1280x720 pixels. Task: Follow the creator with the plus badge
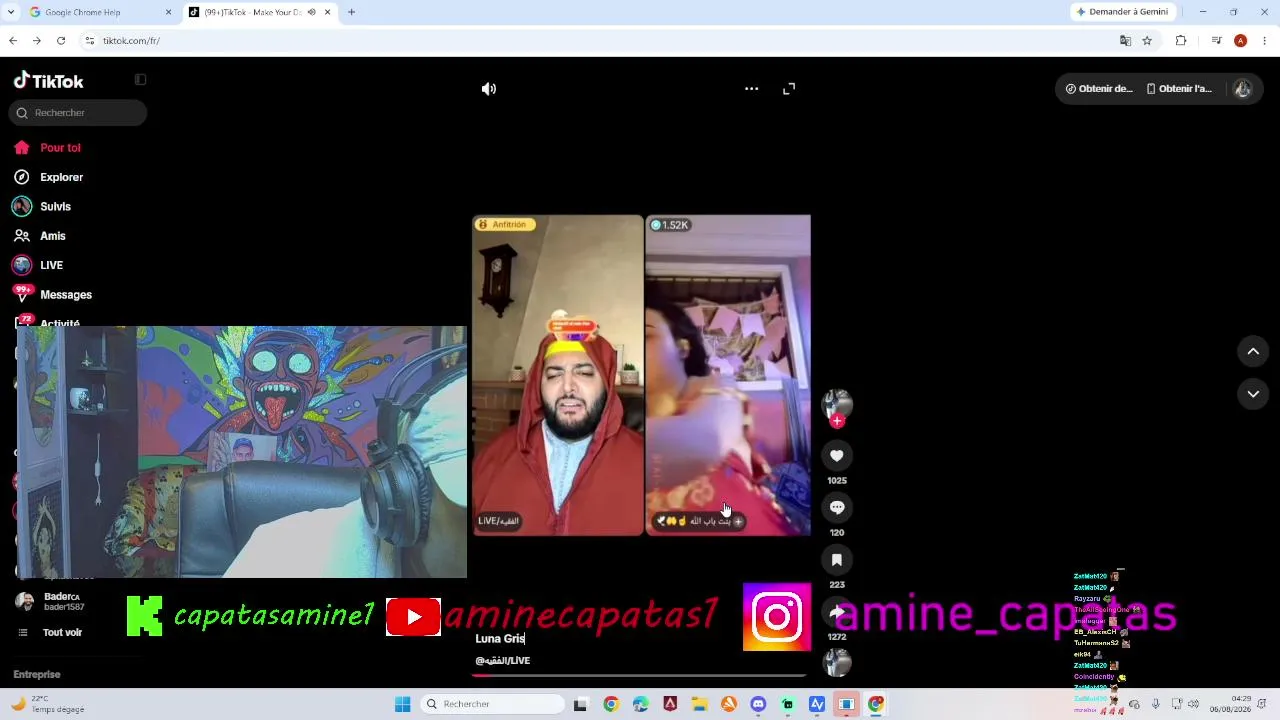(837, 421)
